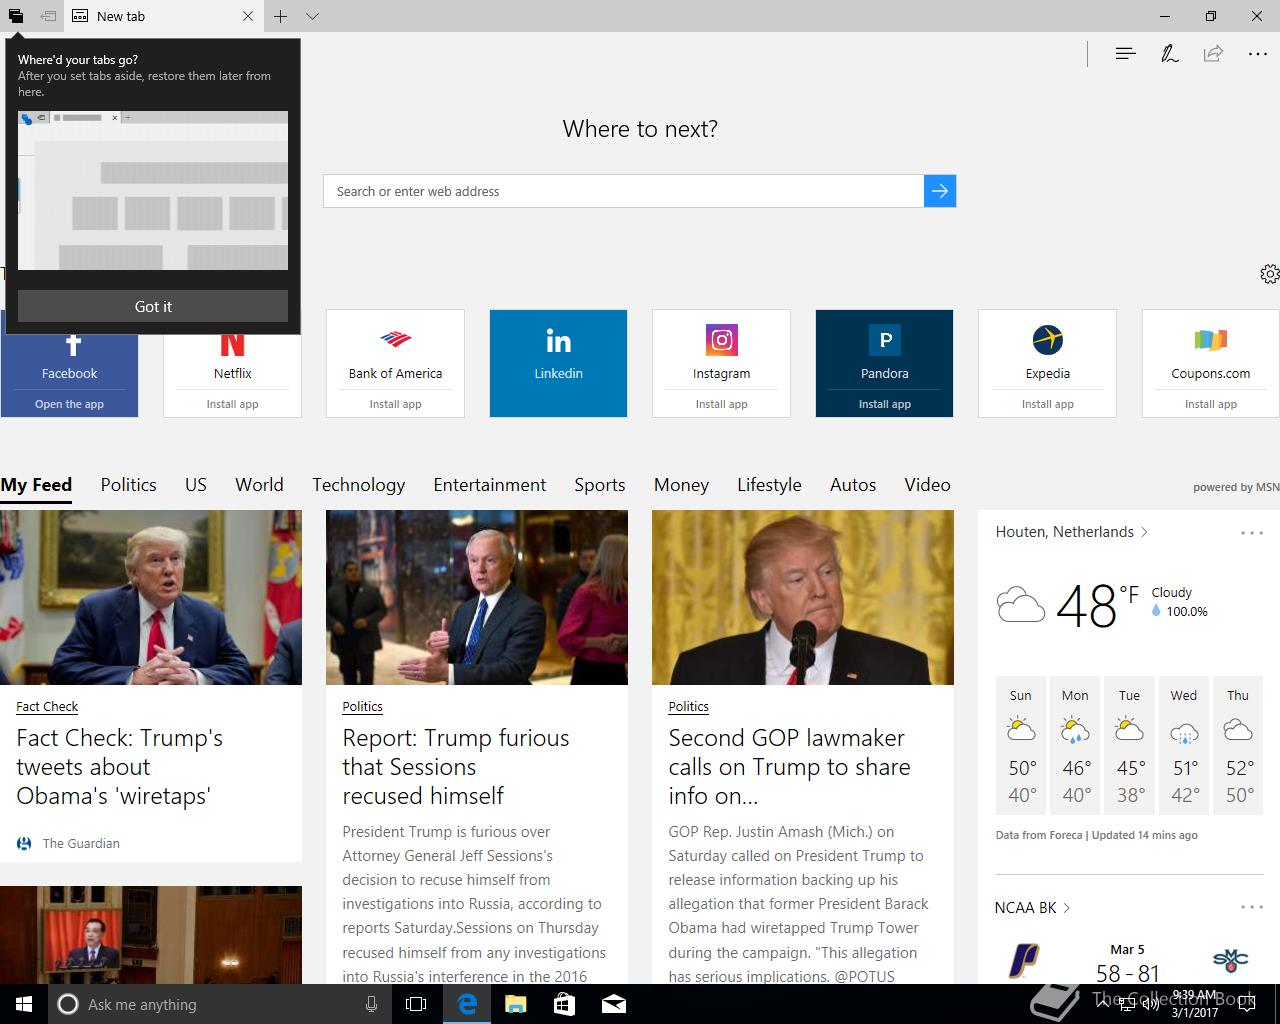Switch to the Lifestyle tab
This screenshot has height=1024, width=1280.
(x=769, y=485)
